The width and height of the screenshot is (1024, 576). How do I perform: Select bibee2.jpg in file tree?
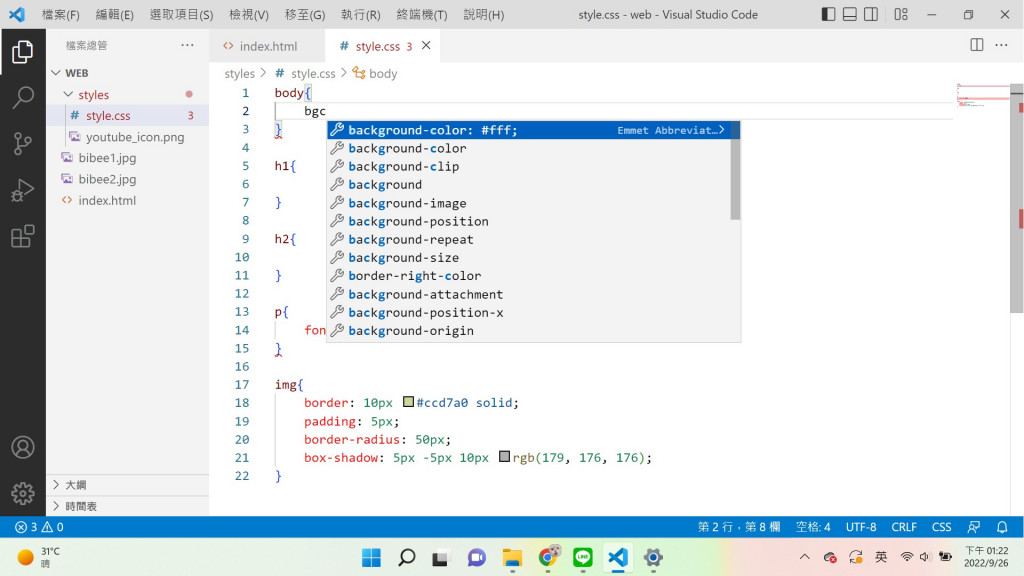(x=127, y=179)
